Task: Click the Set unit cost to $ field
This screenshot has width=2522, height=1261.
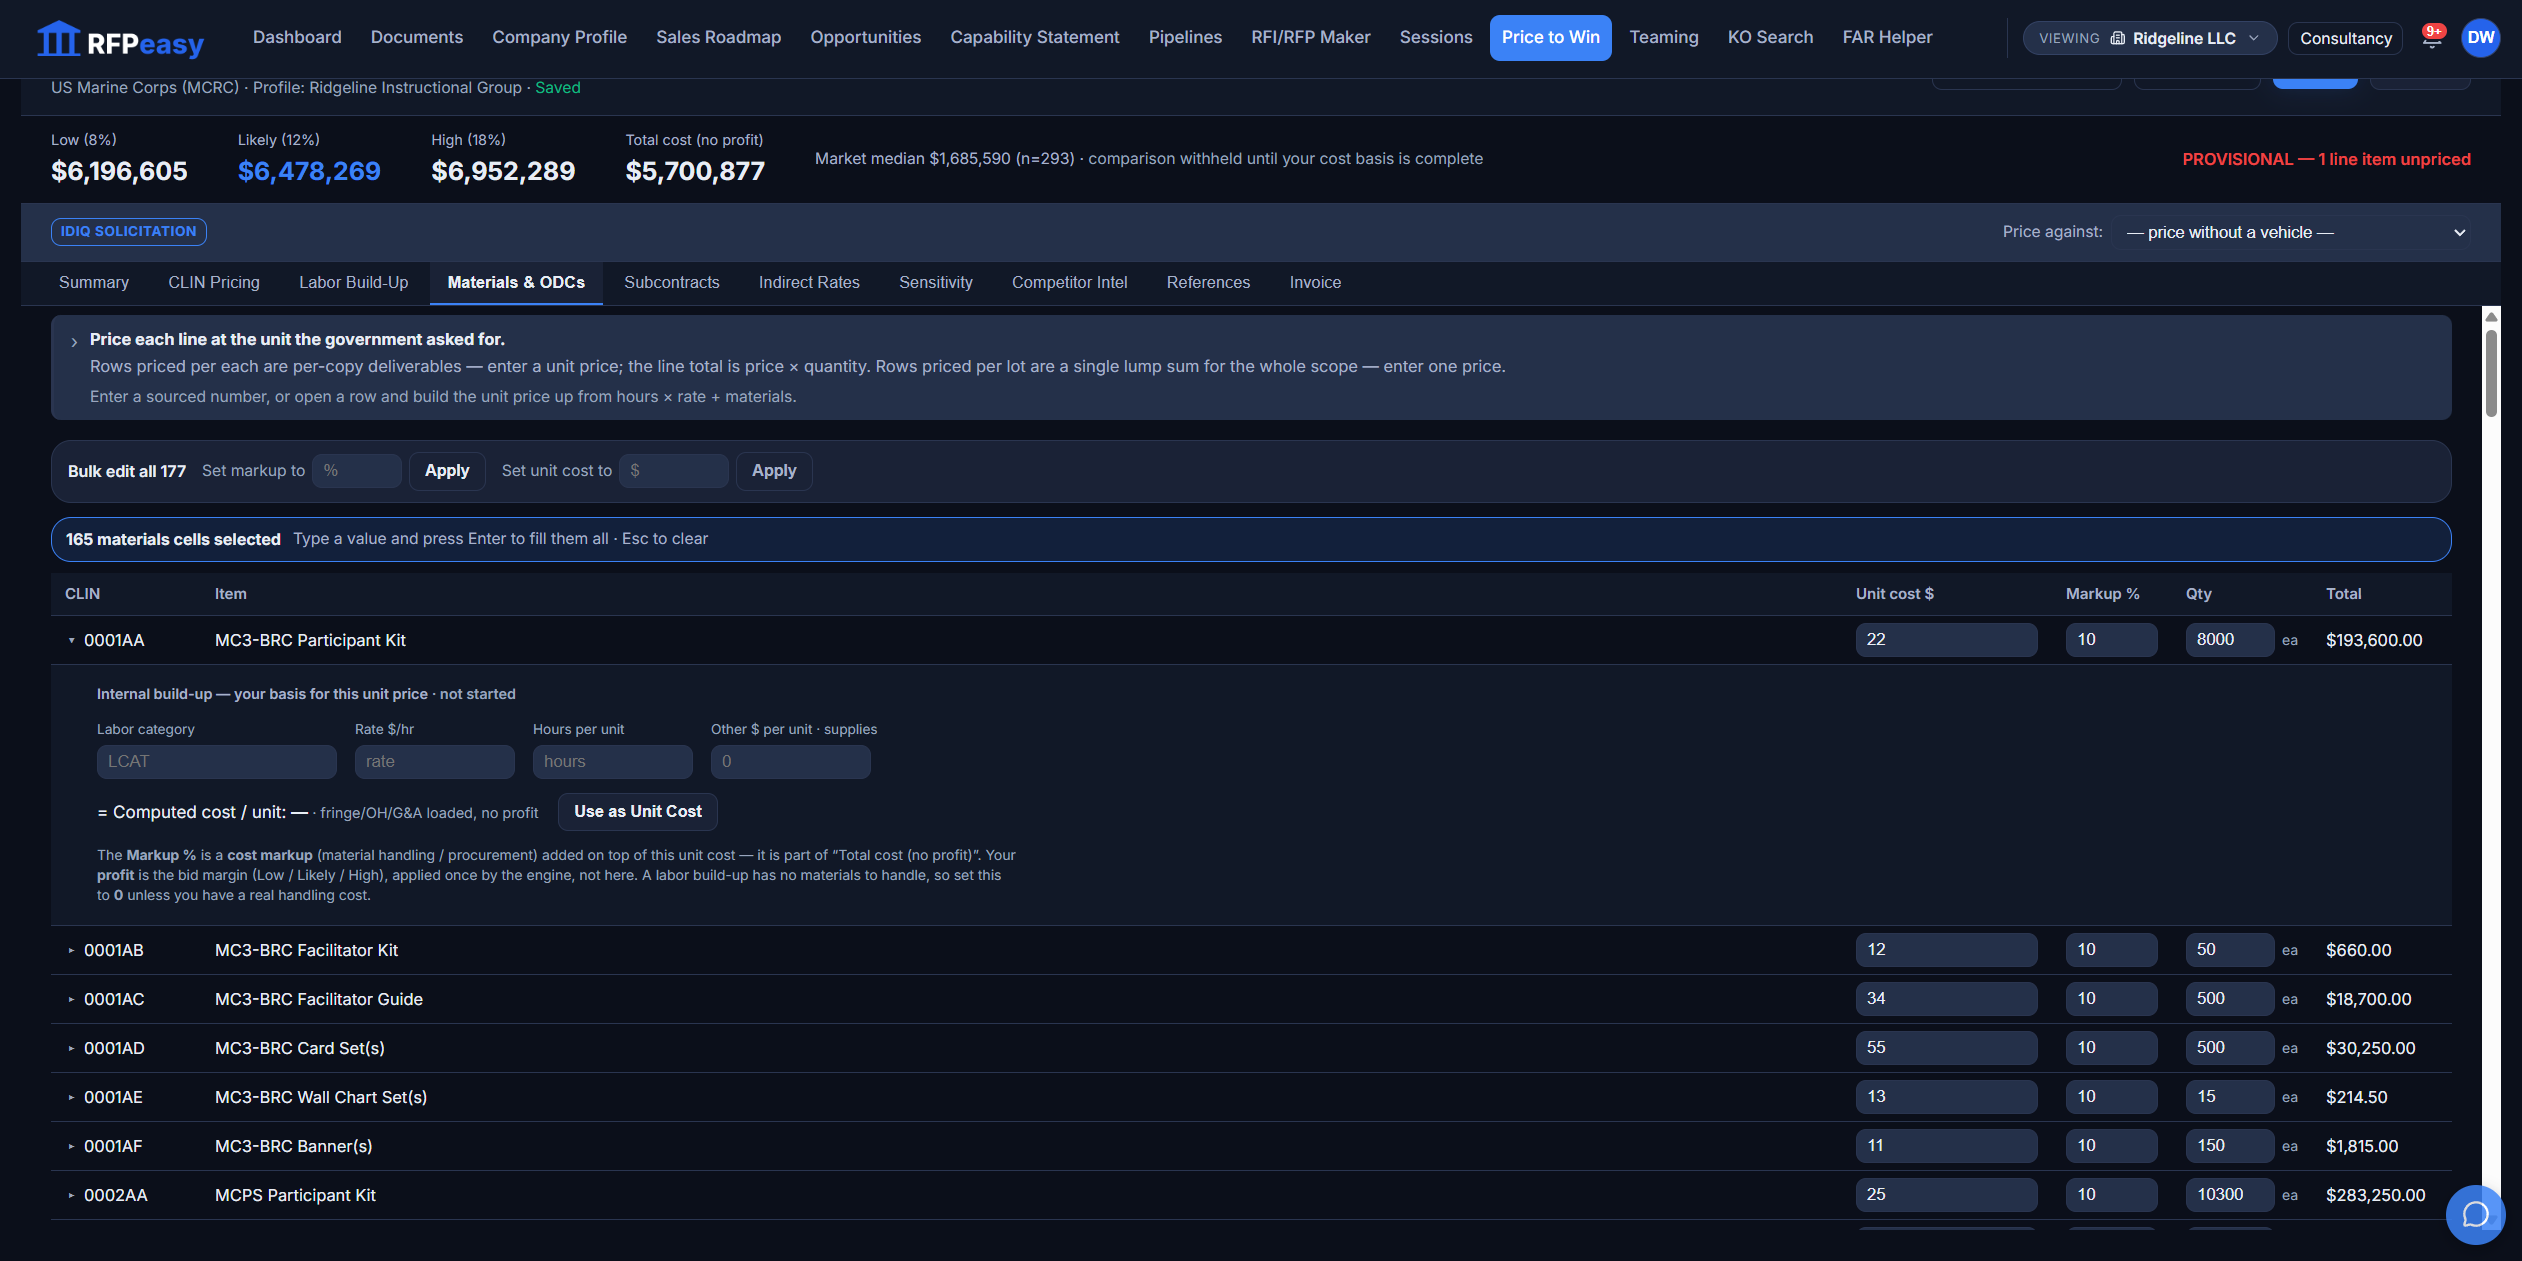Action: 674,471
